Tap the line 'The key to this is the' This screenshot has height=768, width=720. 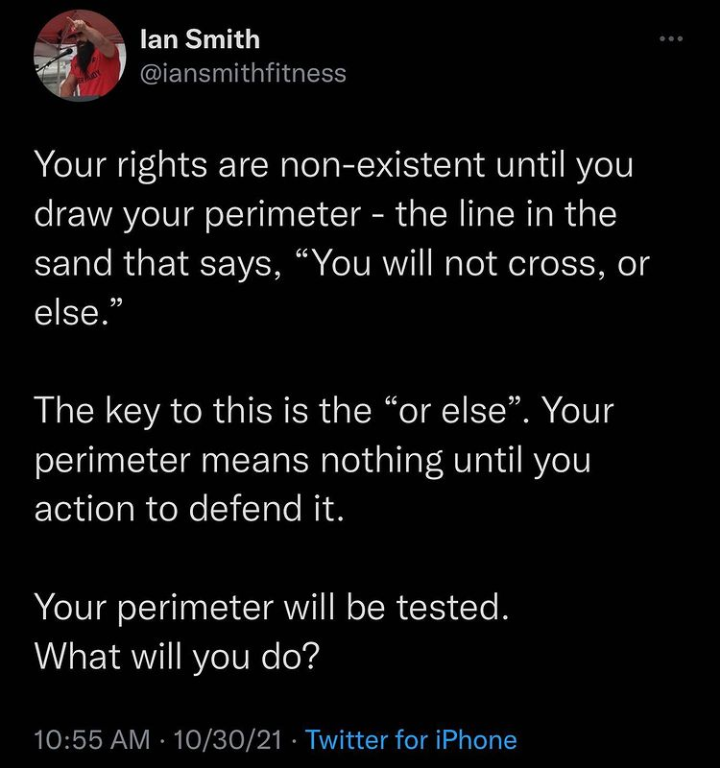(324, 410)
